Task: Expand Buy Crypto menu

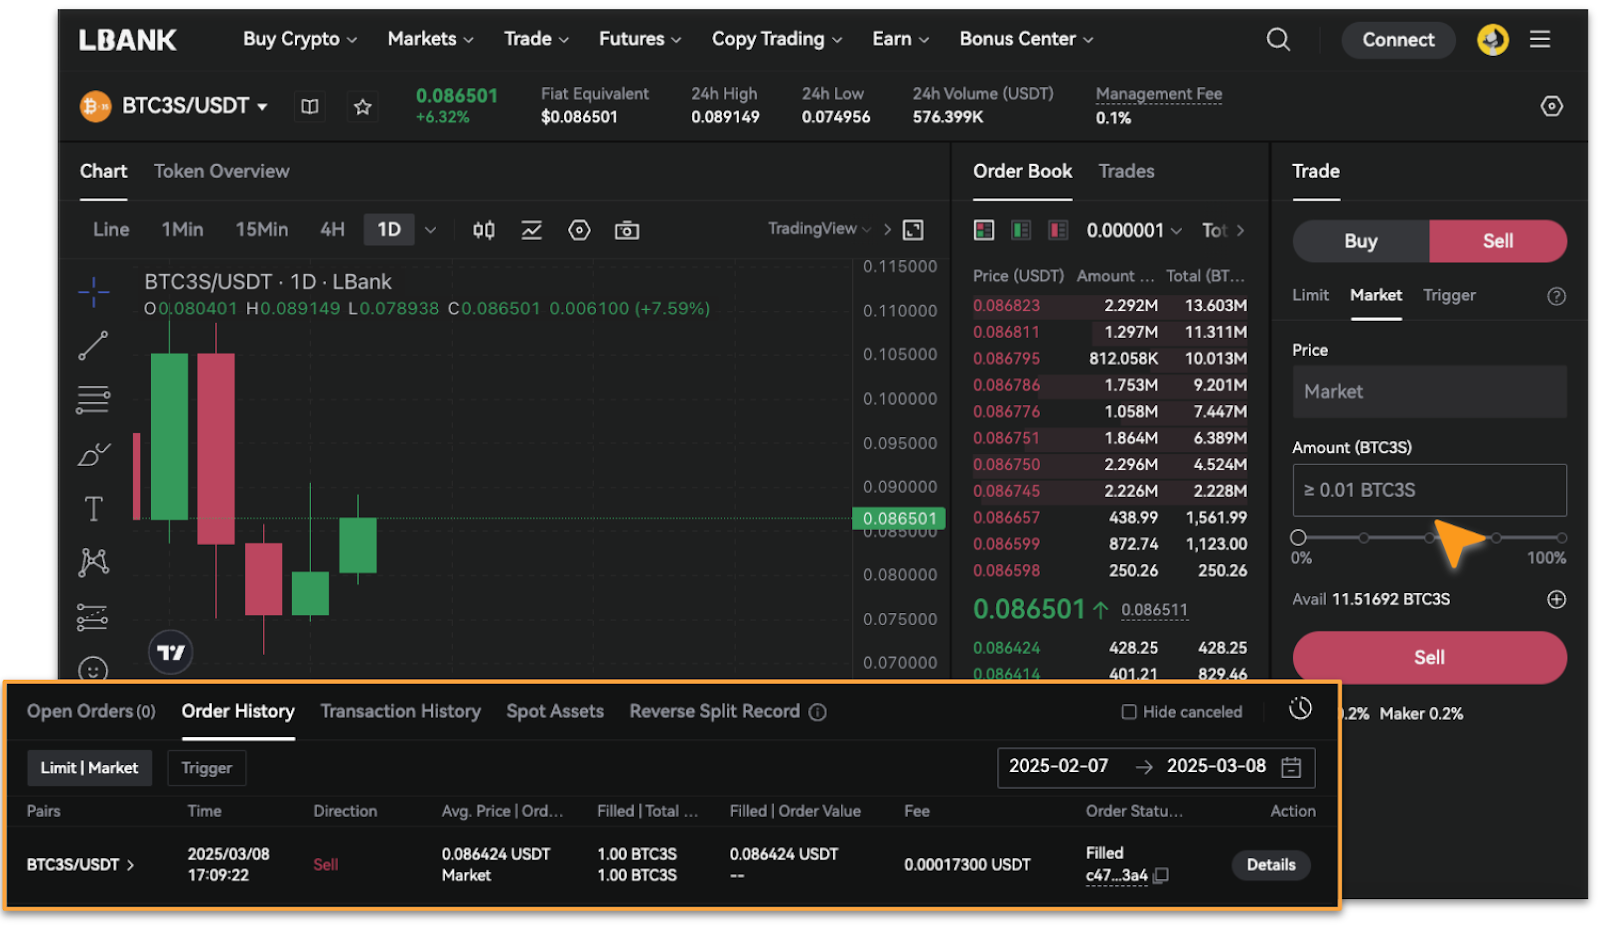Action: pos(300,39)
